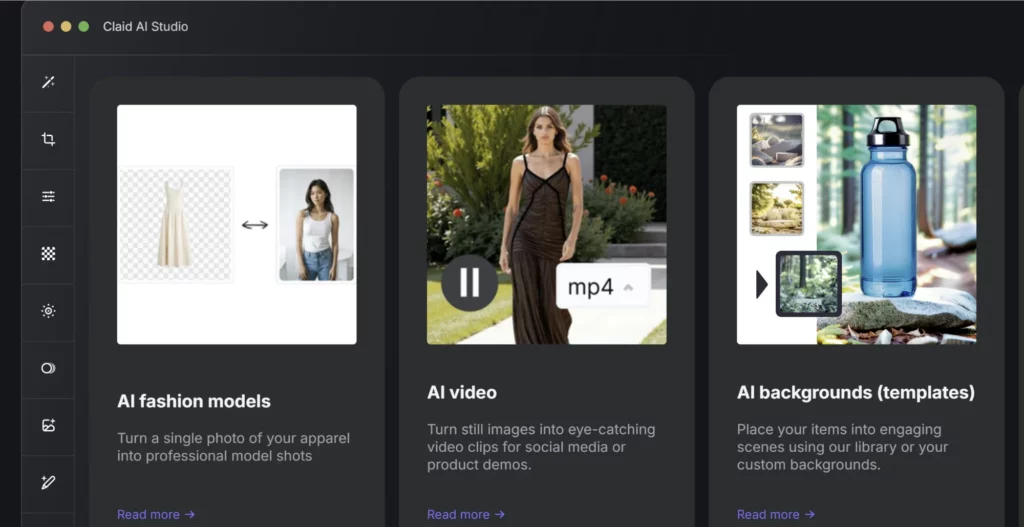Screen dimensions: 1024x527
Task: Select the overlapping circles shadow tool
Action: click(x=48, y=368)
